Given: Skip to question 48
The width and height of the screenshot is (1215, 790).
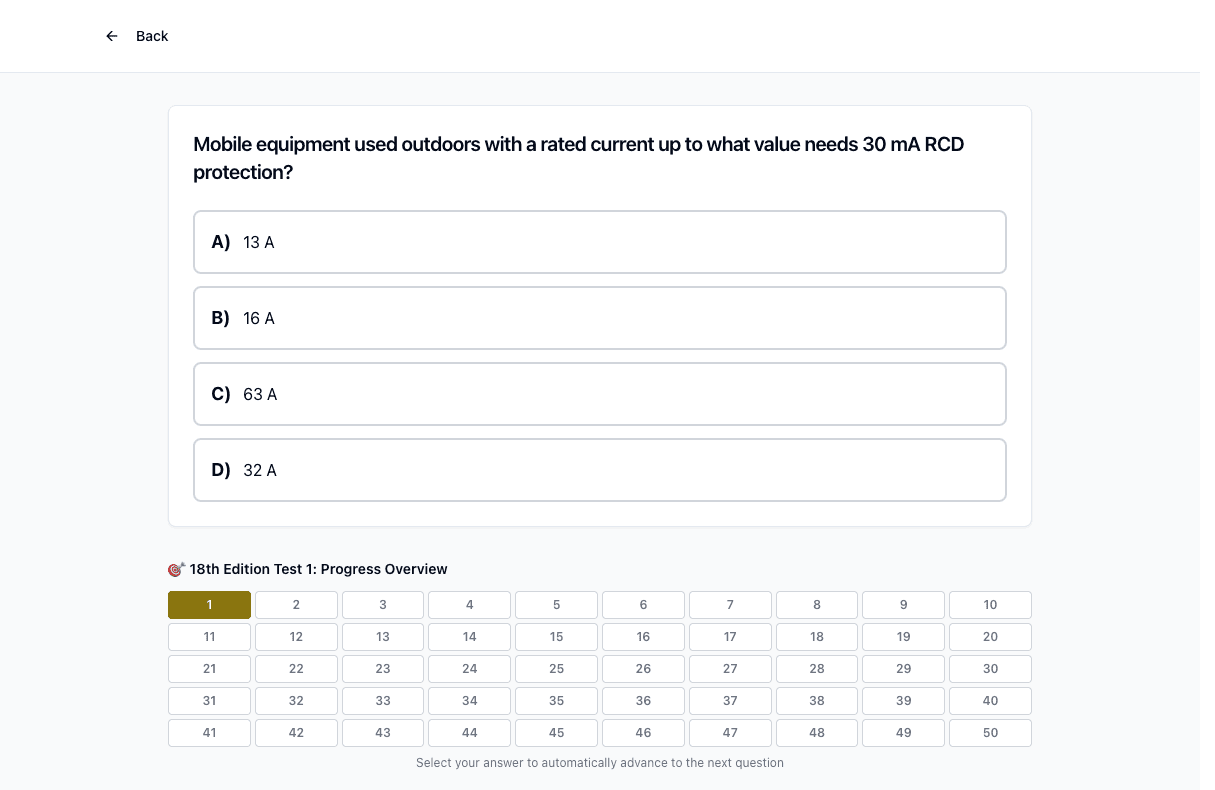Looking at the screenshot, I should [x=817, y=733].
